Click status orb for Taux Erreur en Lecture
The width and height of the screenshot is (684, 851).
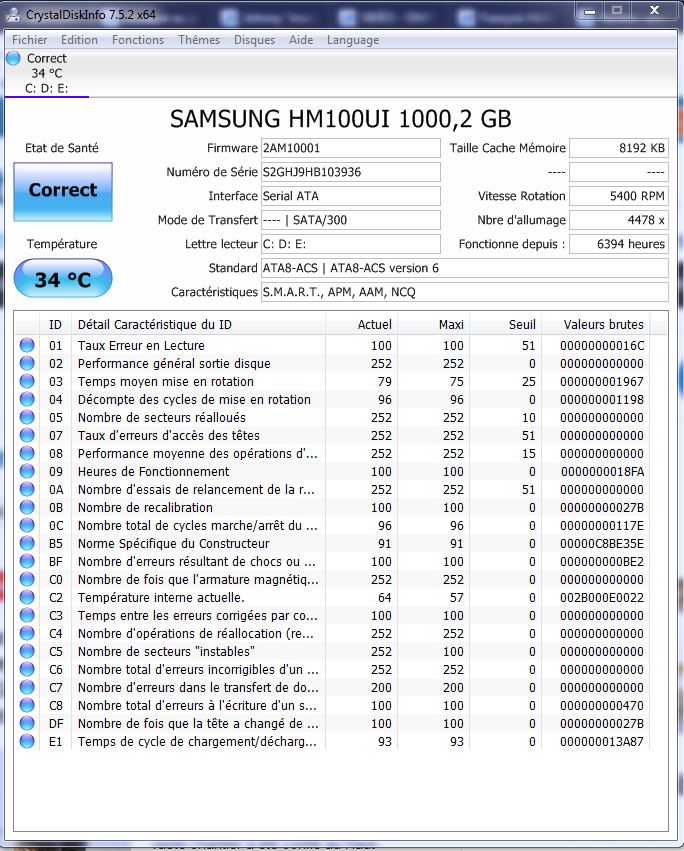click(x=27, y=345)
